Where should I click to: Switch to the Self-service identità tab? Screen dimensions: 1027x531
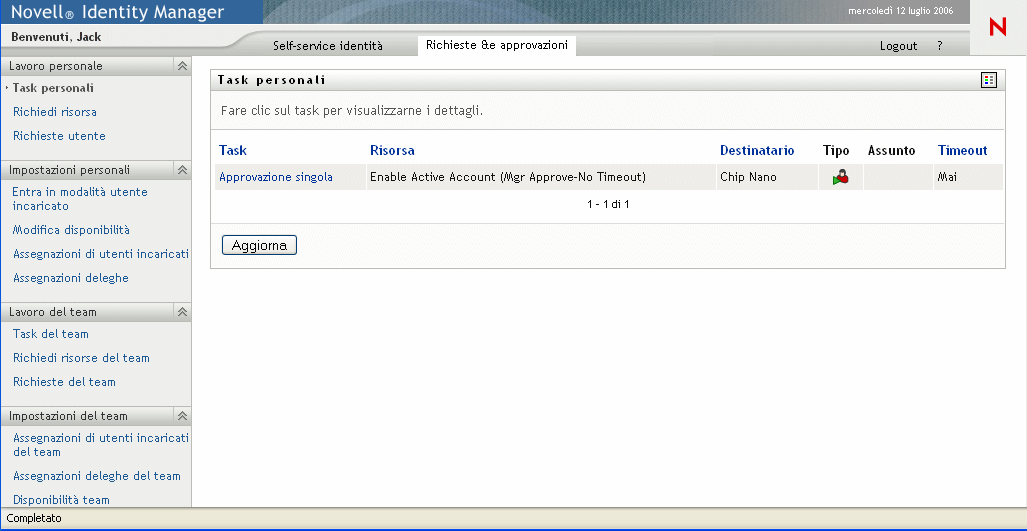pyautogui.click(x=327, y=46)
